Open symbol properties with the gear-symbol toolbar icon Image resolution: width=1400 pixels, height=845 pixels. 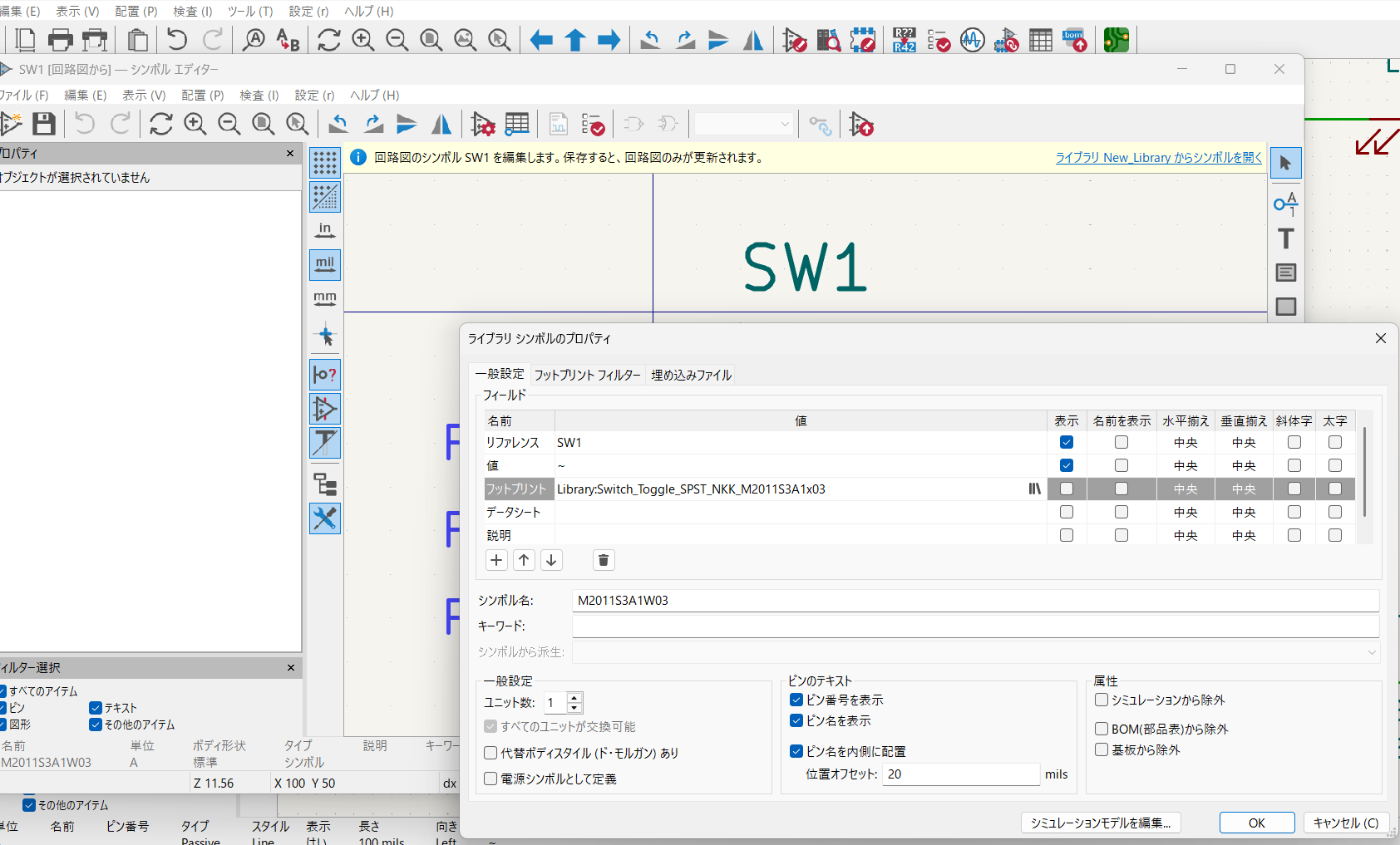[483, 124]
